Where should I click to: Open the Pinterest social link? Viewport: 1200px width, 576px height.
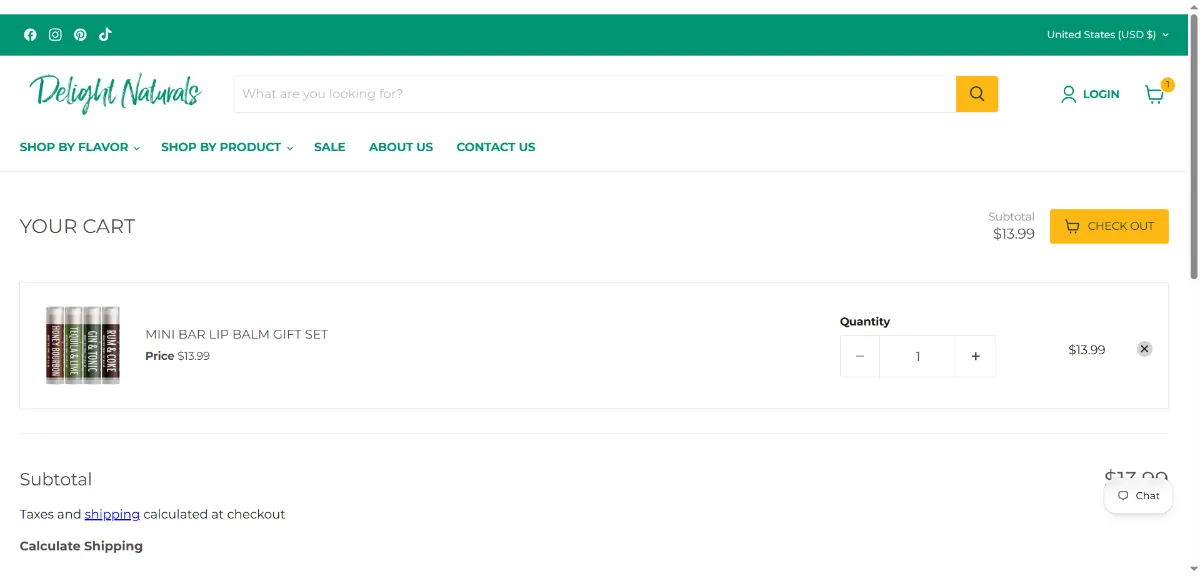coord(80,34)
